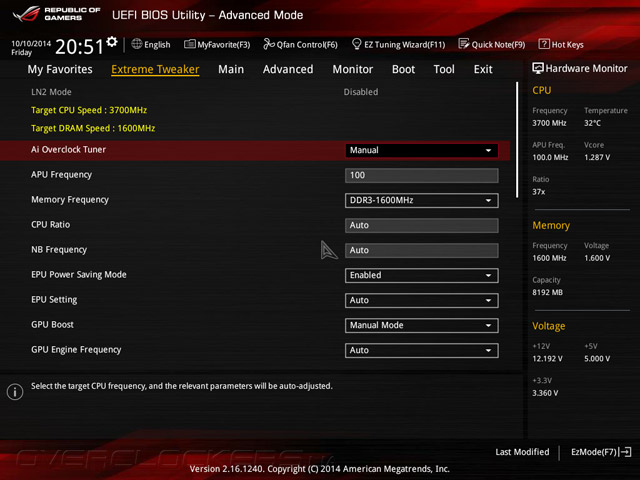640x480 pixels.
Task: Click the Hardware Monitor display icon
Action: [x=538, y=68]
